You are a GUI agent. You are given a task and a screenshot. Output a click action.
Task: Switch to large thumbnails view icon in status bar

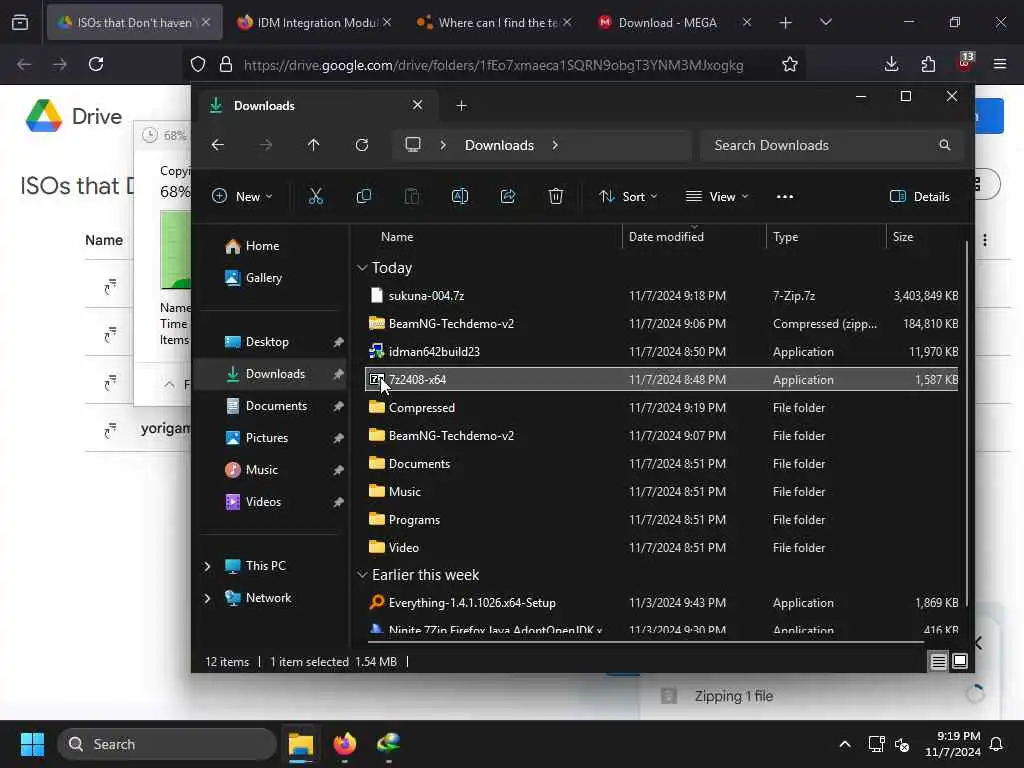tap(960, 662)
